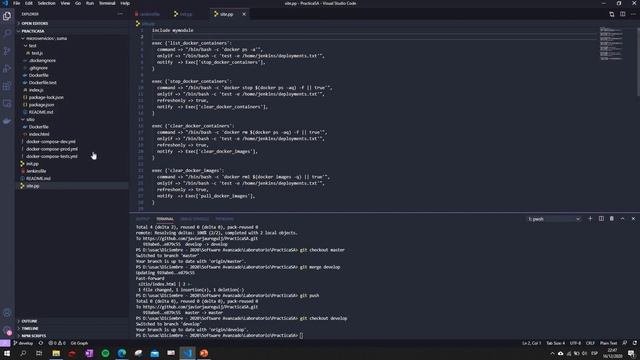Click the notifications bell in status bar
This screenshot has width=640, height=360.
[x=635, y=343]
